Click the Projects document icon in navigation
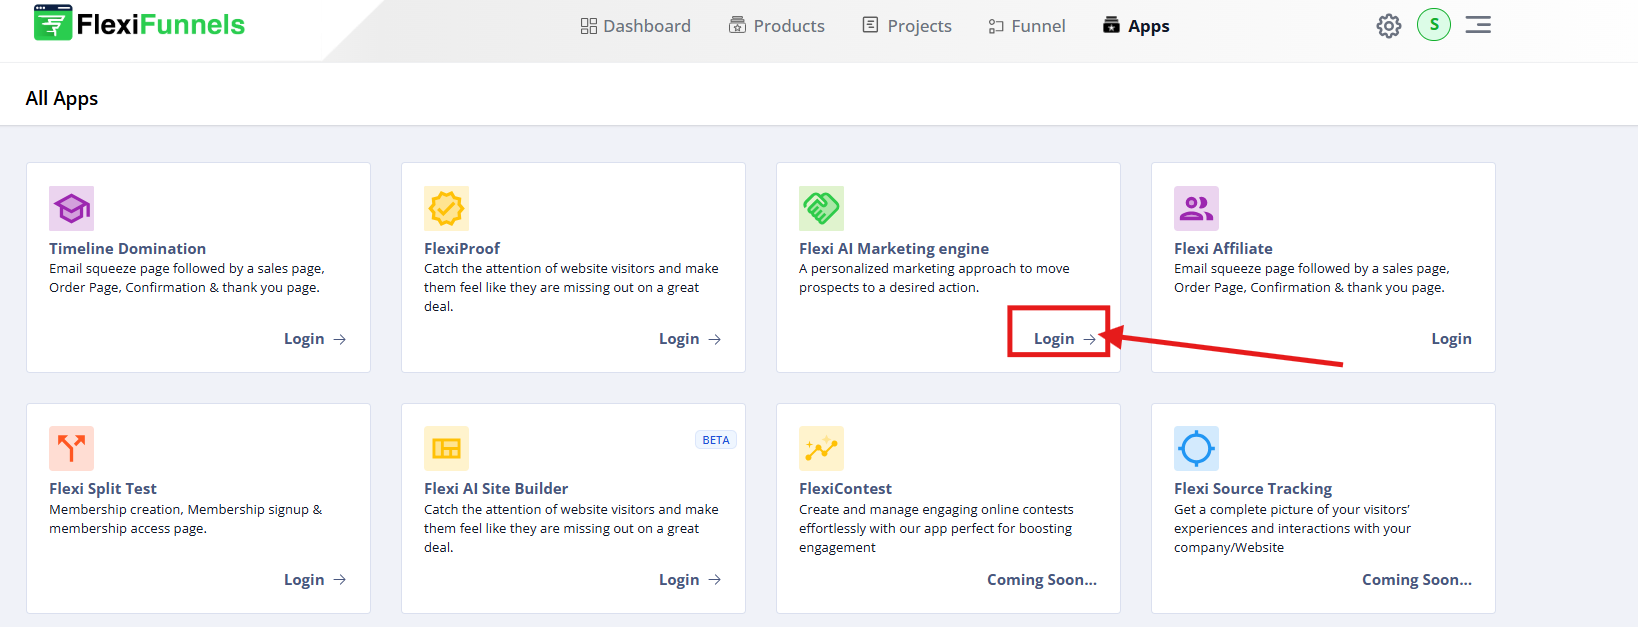Viewport: 1638px width, 627px height. tap(870, 25)
